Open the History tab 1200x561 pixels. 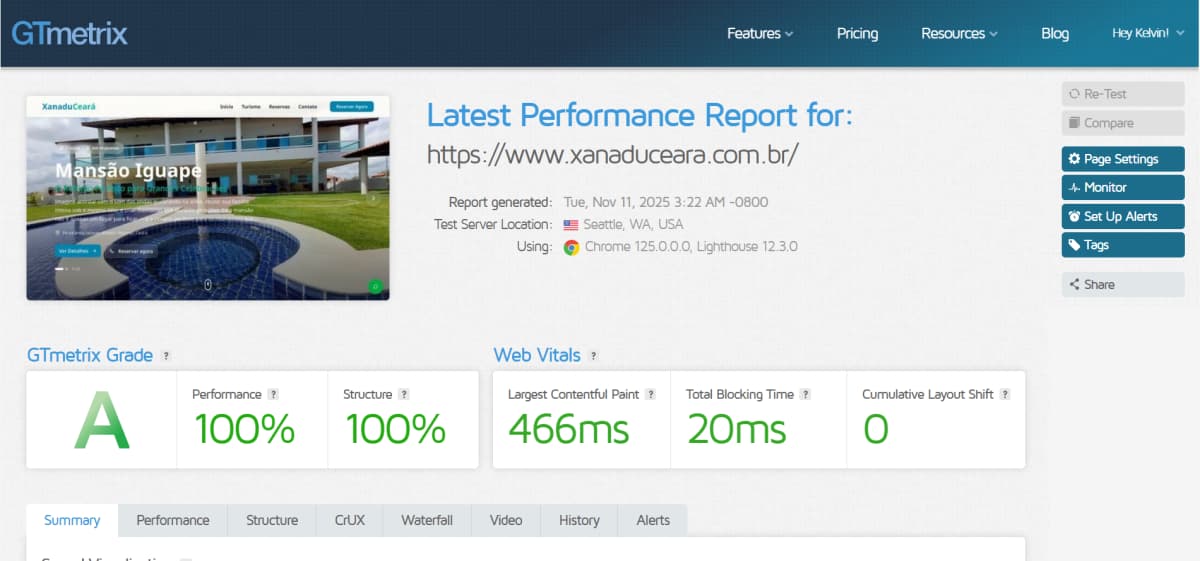click(579, 520)
